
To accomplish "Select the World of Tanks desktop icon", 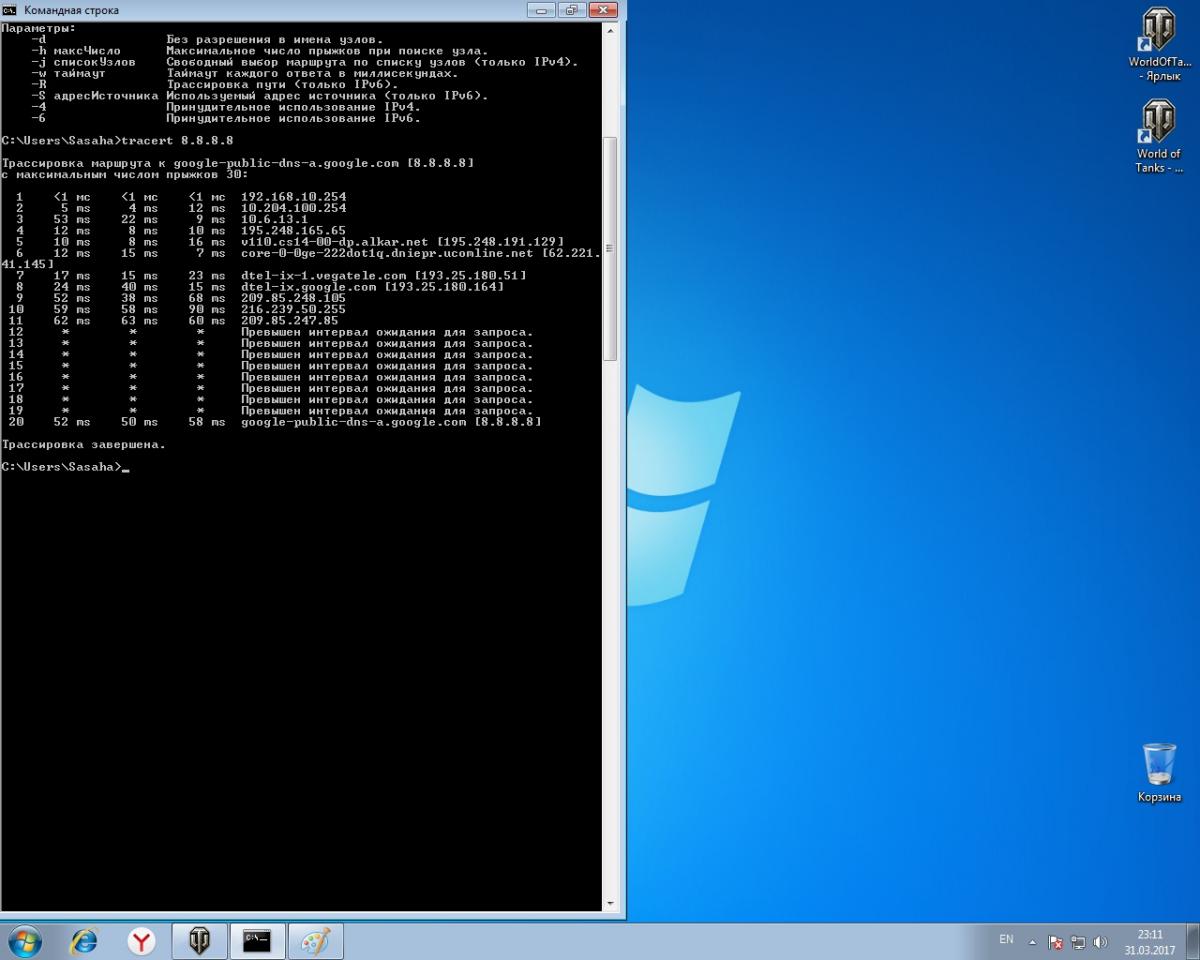I will pyautogui.click(x=1158, y=136).
